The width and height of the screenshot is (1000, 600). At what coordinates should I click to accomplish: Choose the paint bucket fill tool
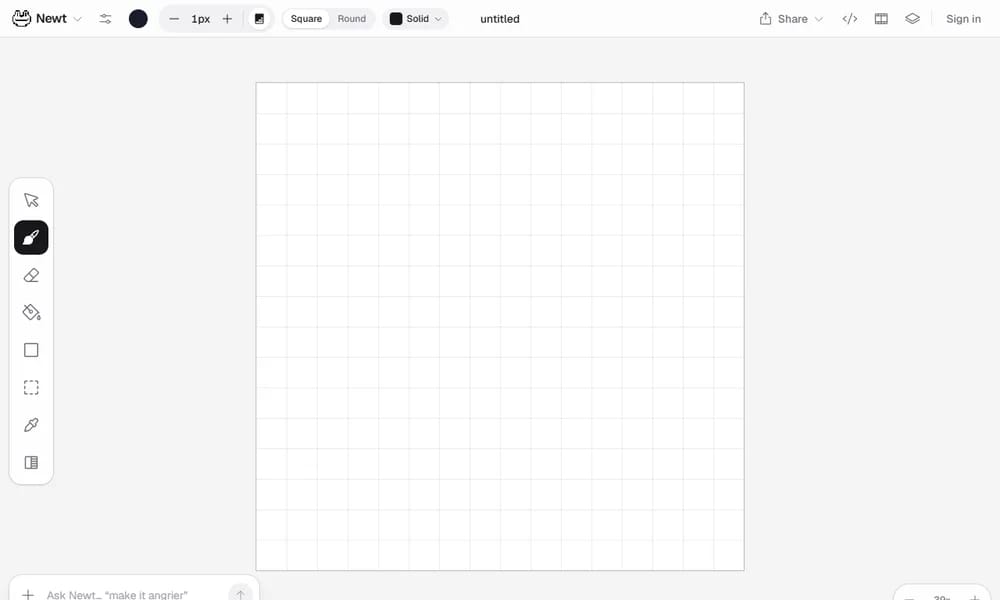point(31,312)
